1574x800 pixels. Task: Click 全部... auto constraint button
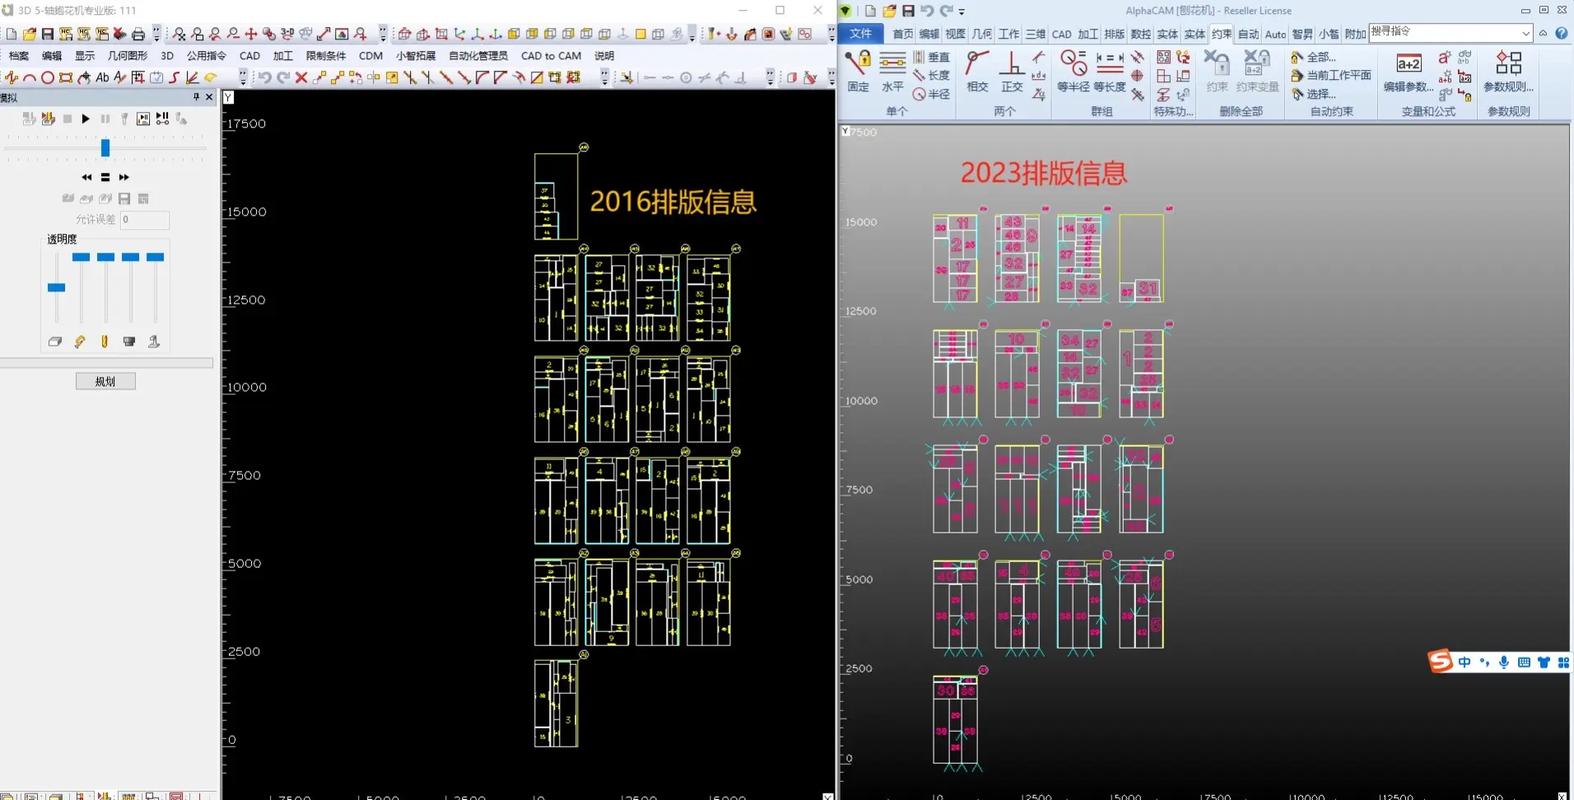coord(1314,57)
